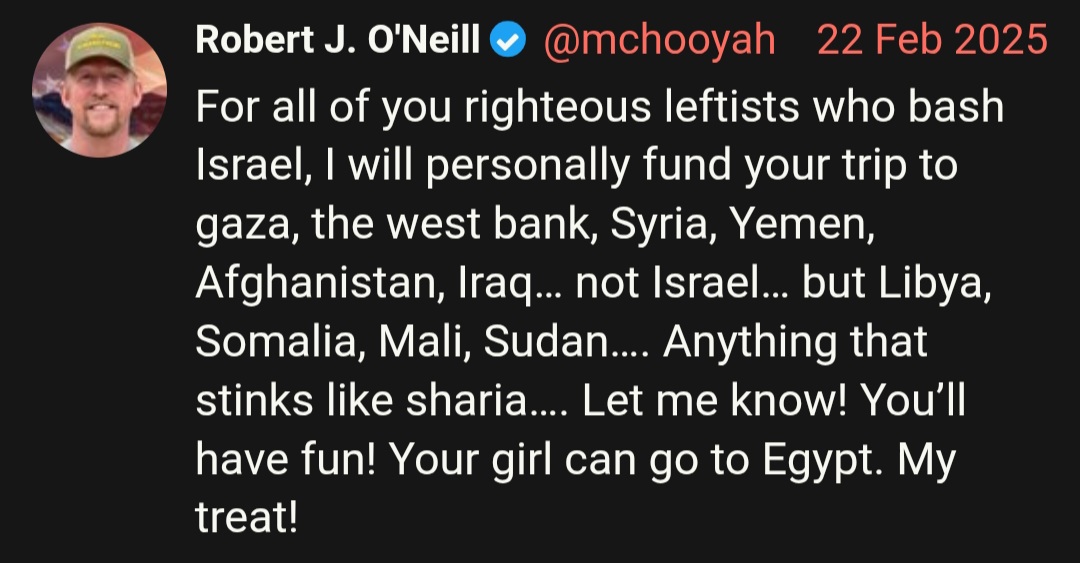Click the green cap in the avatar
The image size is (1080, 563).
(x=99, y=47)
